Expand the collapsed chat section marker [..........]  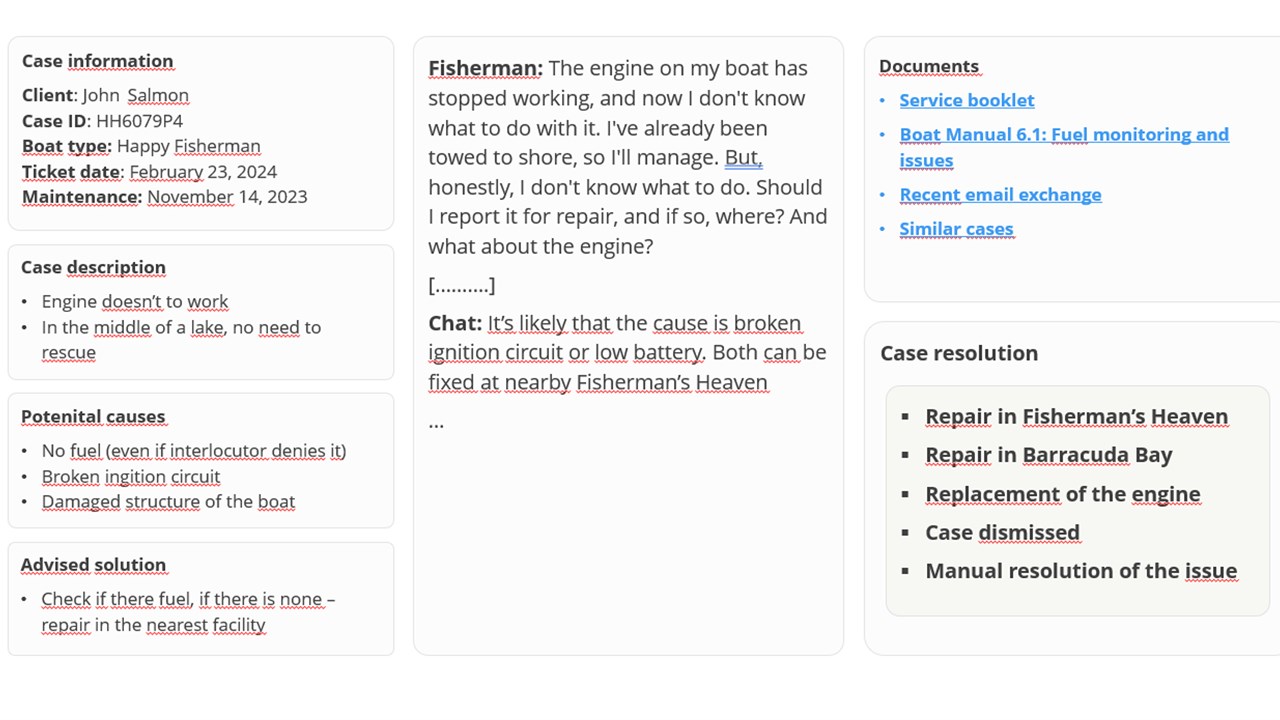pyautogui.click(x=461, y=286)
